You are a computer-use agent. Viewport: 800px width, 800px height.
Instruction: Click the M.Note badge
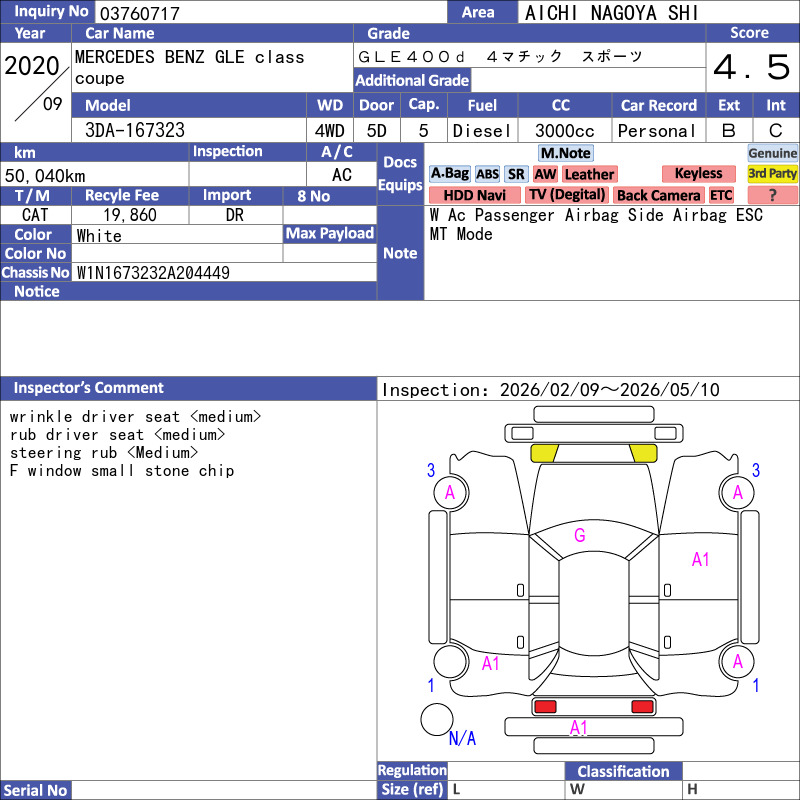(x=565, y=153)
